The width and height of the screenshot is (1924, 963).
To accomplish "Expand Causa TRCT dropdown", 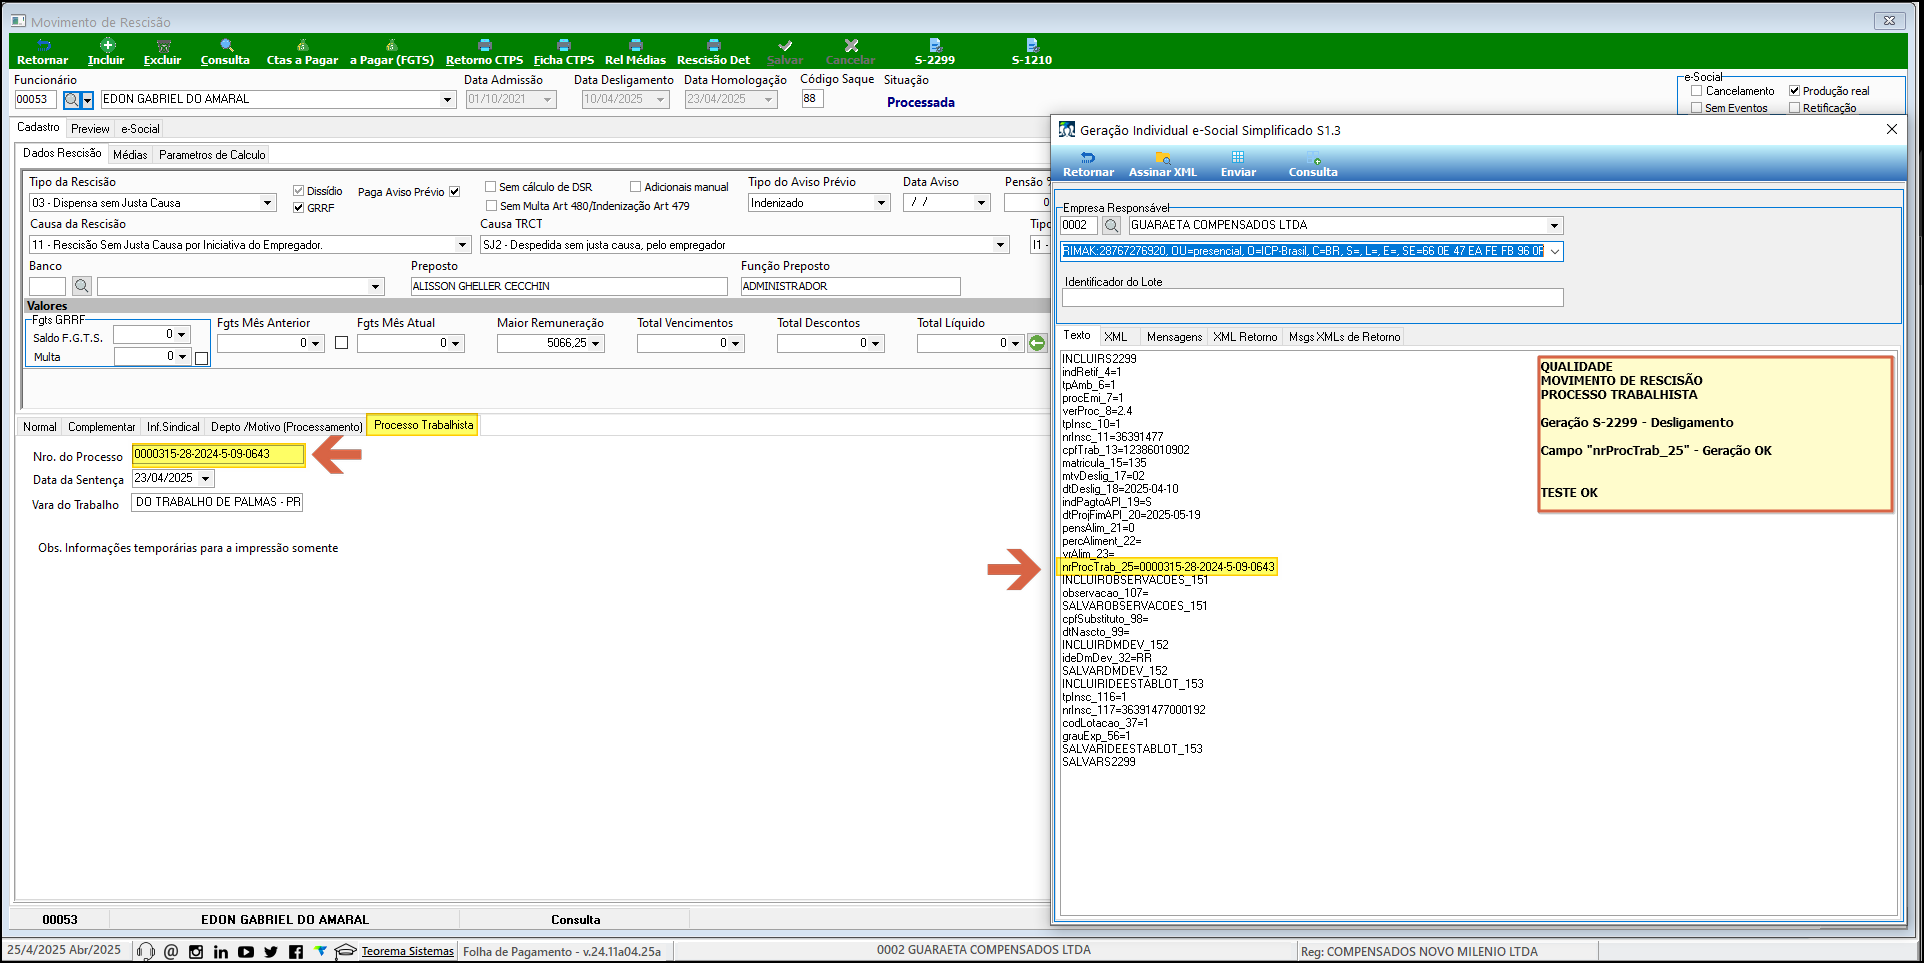I will pos(1000,245).
